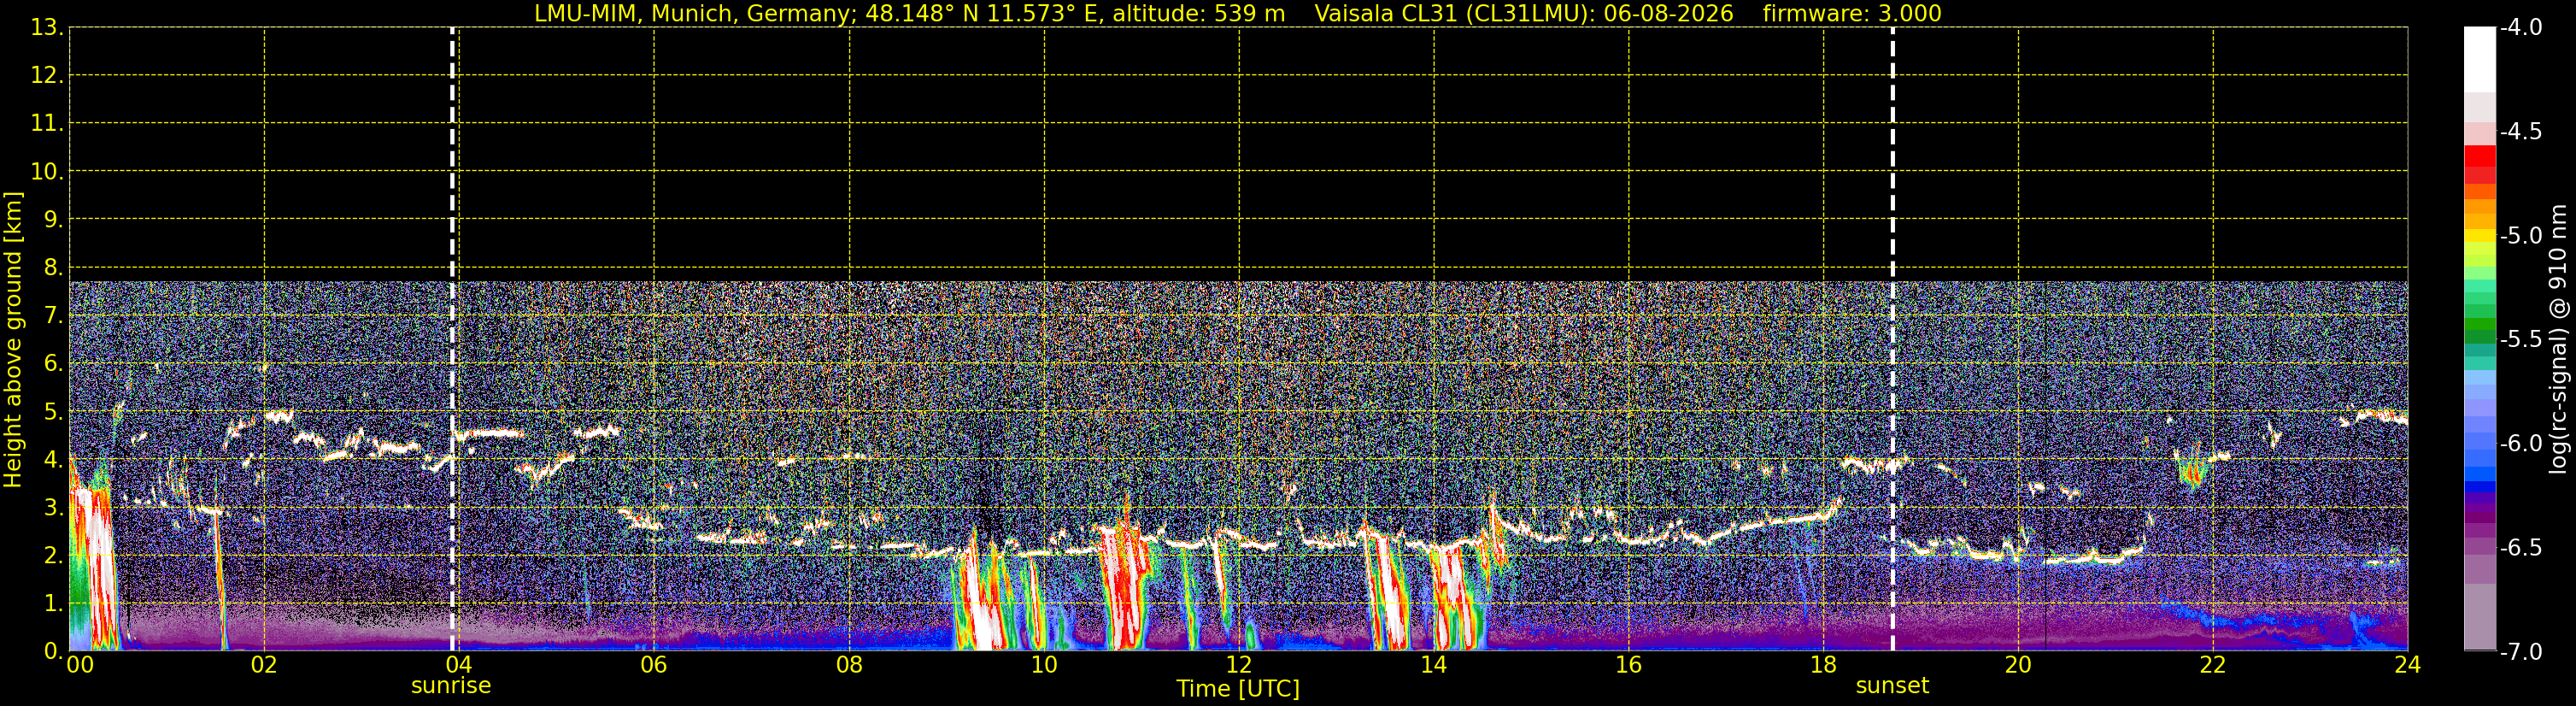Click the '24' time axis tick label
Screen dimensions: 2576x706
coord(2408,665)
